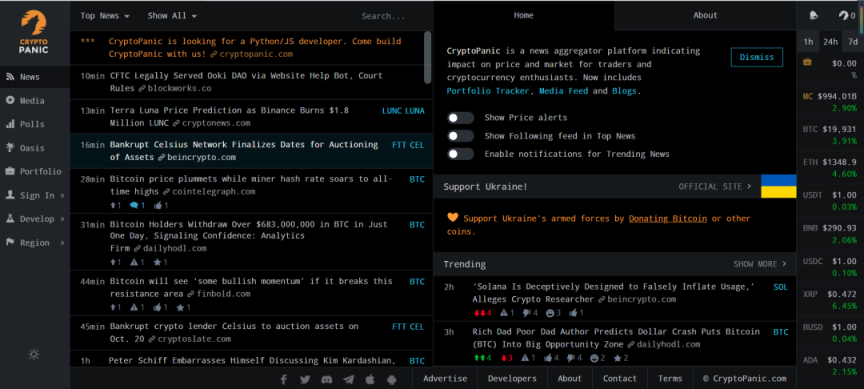The height and width of the screenshot is (389, 864).
Task: Click the CryptoPanic wolf logo
Action: (34, 32)
